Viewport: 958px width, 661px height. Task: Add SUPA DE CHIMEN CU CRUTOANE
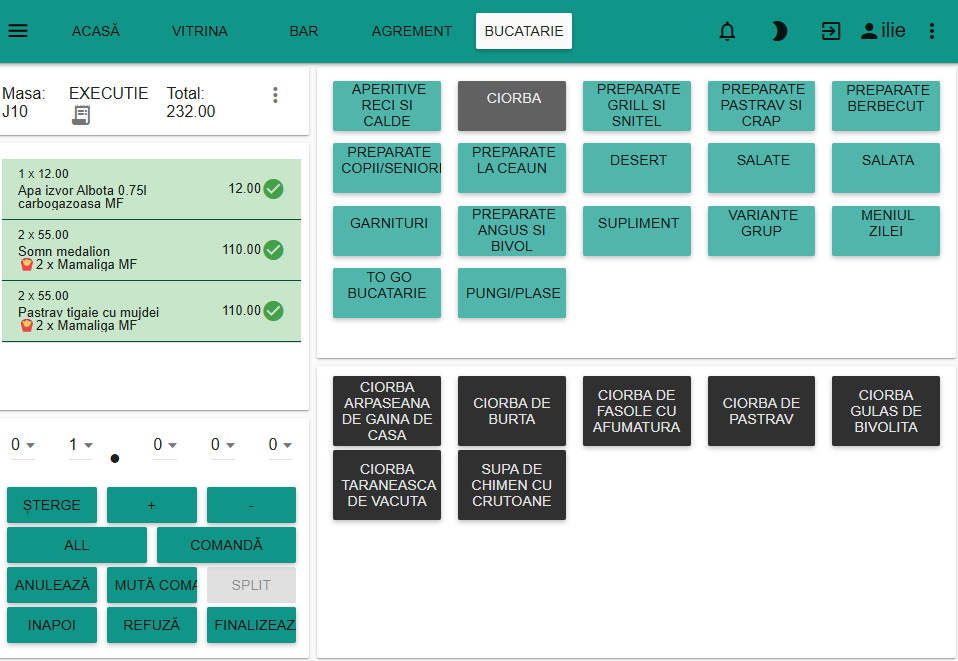(x=512, y=485)
